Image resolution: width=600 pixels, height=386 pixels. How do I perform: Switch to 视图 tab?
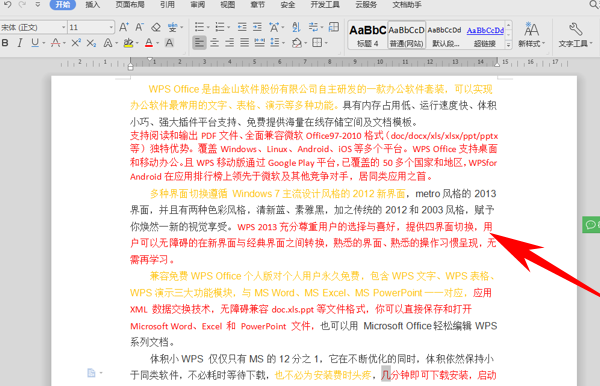click(x=228, y=5)
